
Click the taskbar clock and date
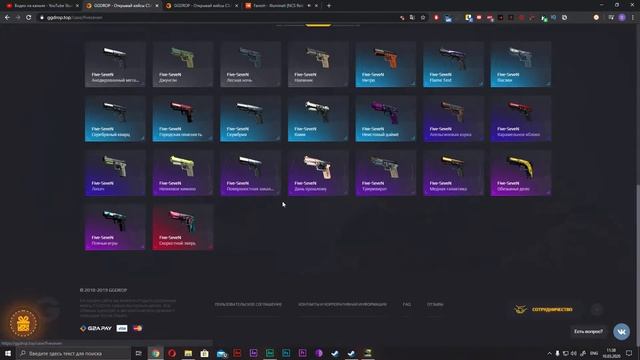(611, 353)
